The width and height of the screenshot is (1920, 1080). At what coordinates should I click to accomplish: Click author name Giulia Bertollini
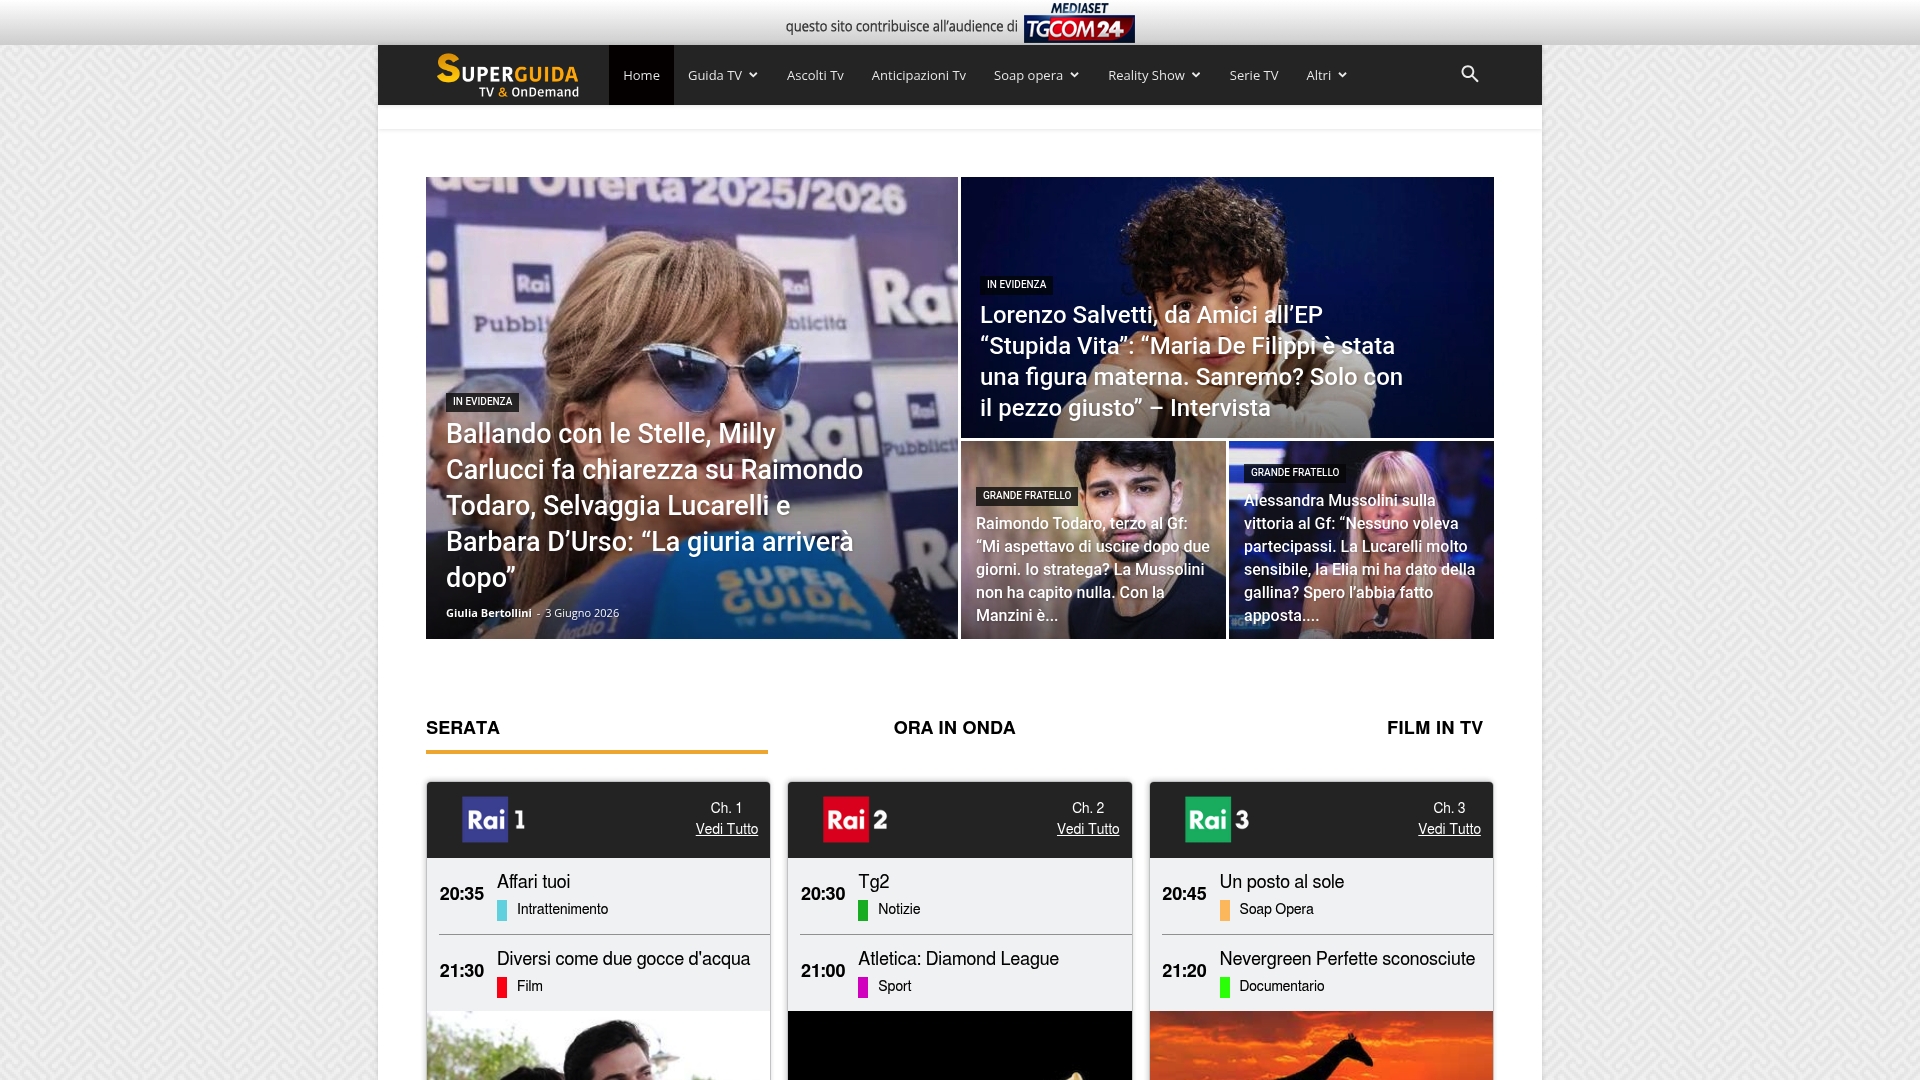488,613
